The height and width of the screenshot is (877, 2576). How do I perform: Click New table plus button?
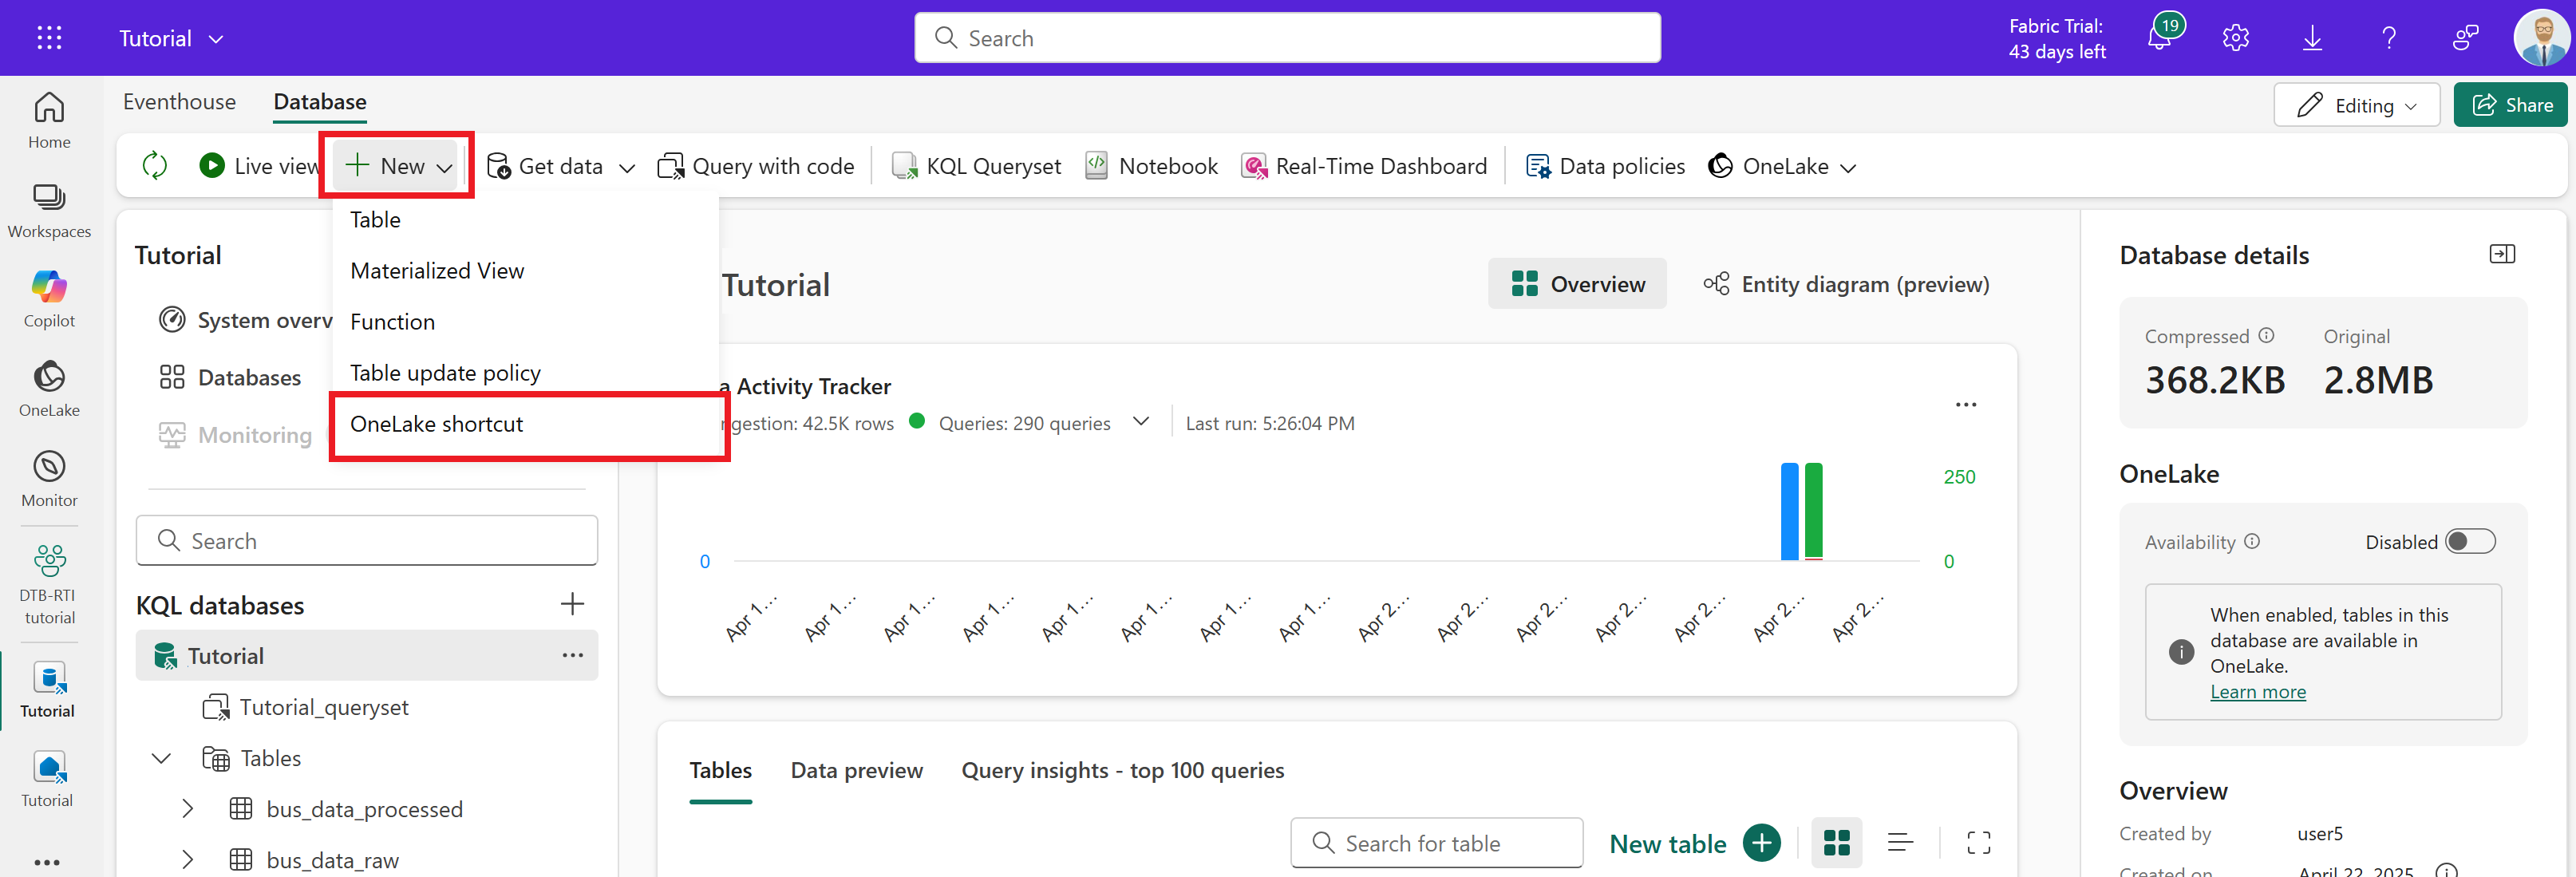click(x=1762, y=843)
